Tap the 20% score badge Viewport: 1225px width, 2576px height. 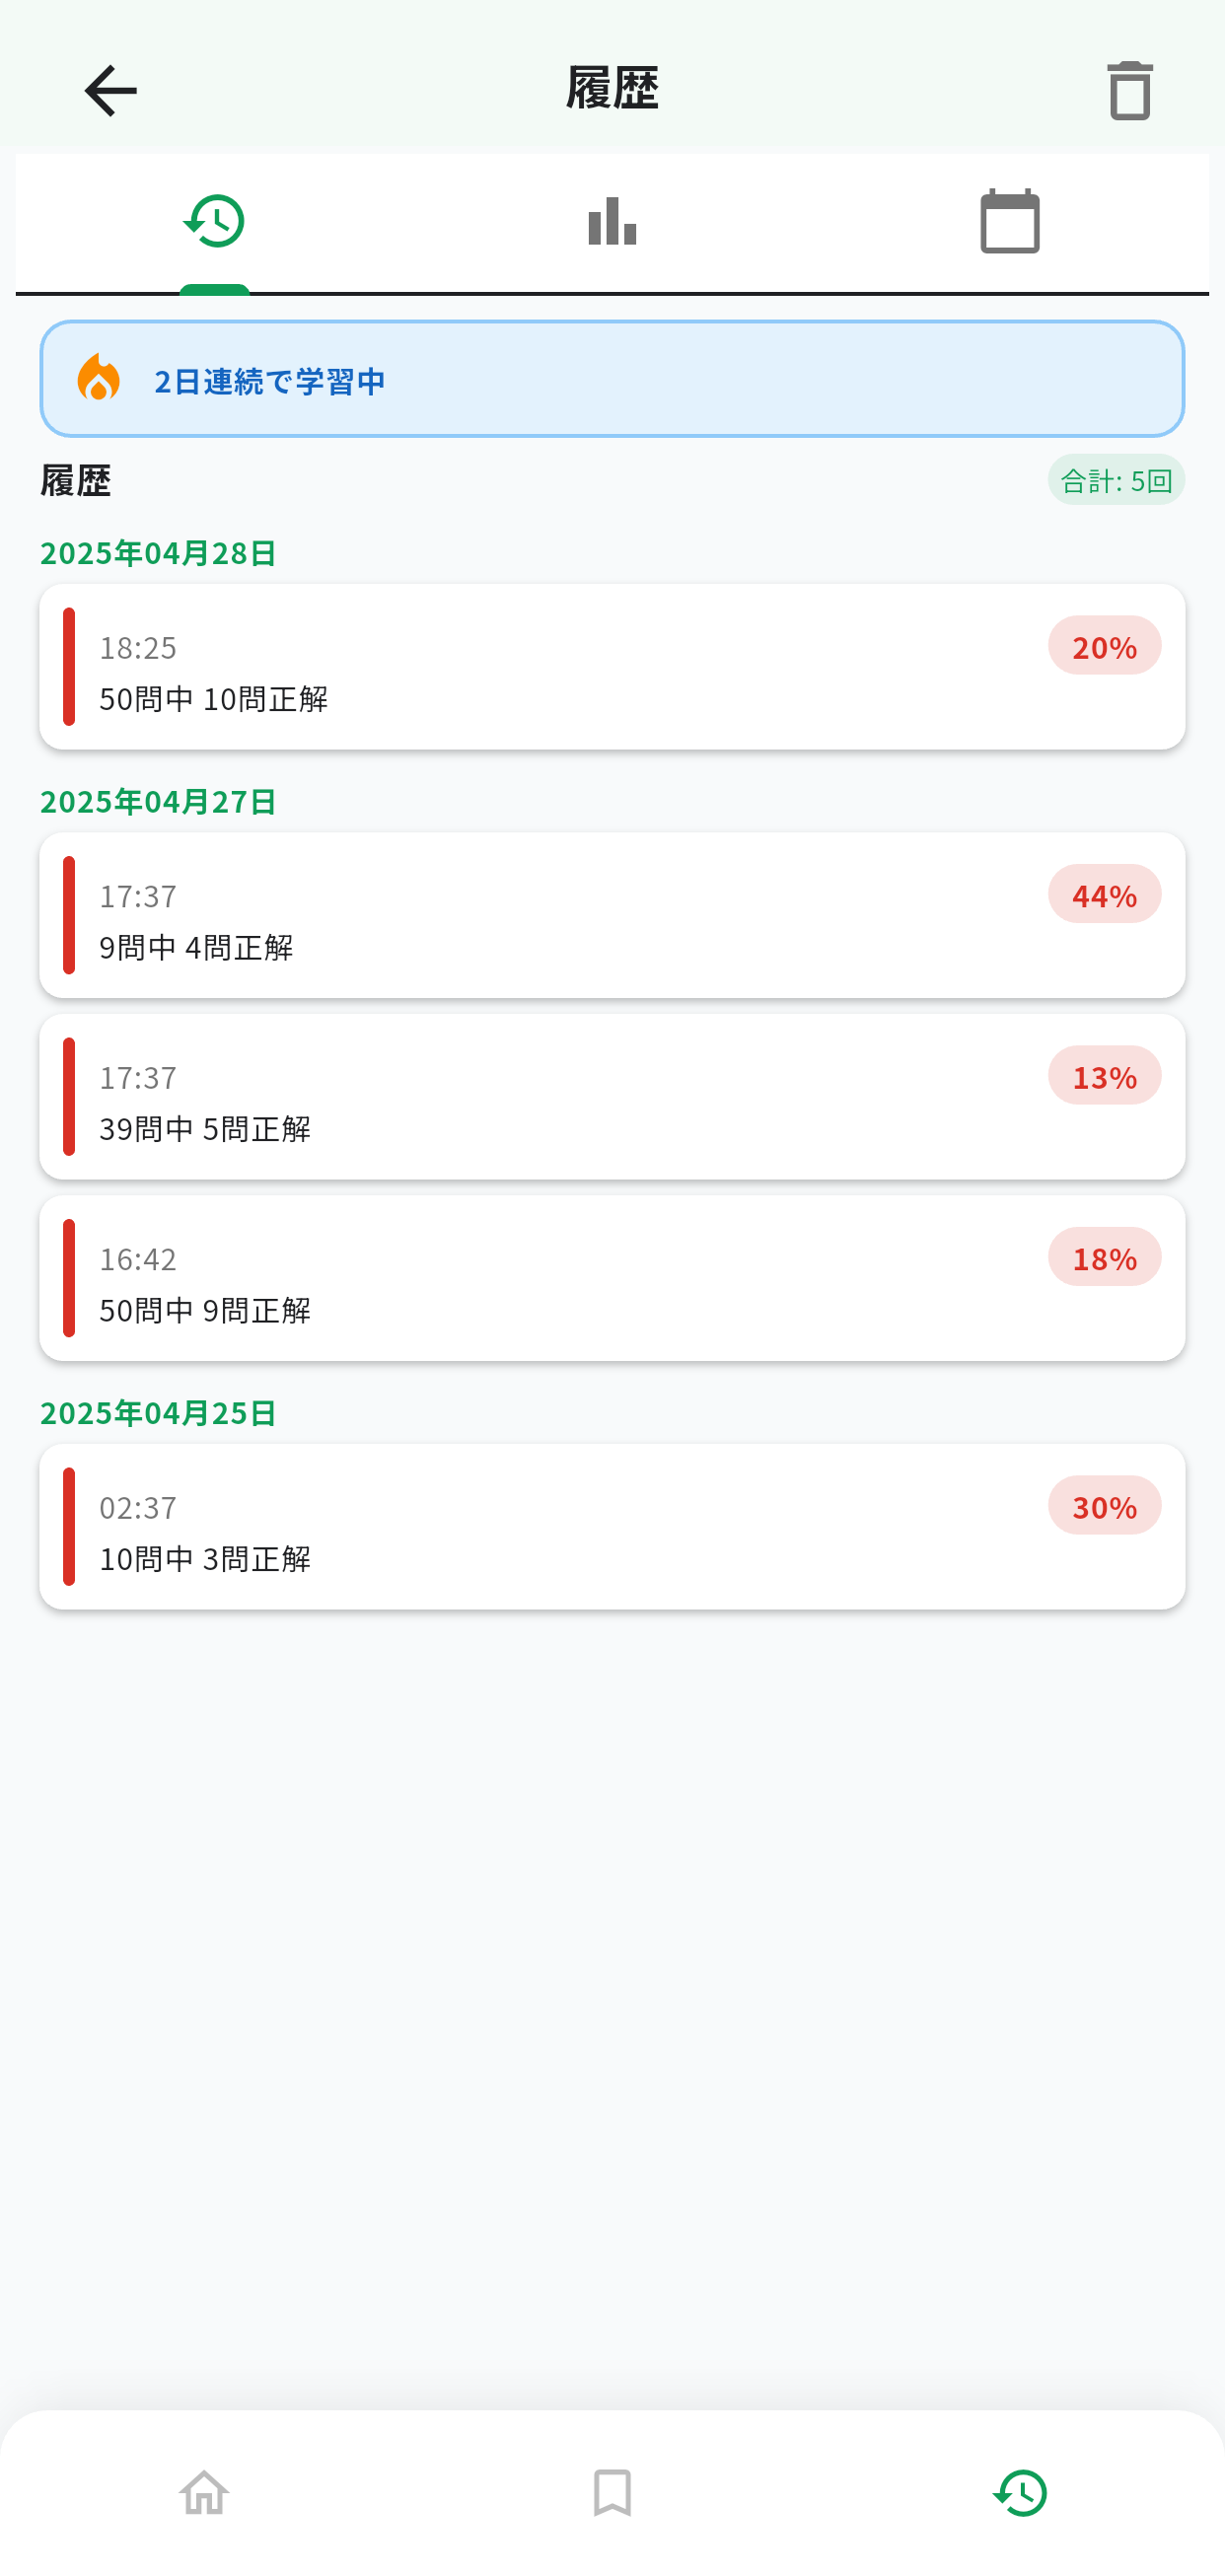point(1104,646)
